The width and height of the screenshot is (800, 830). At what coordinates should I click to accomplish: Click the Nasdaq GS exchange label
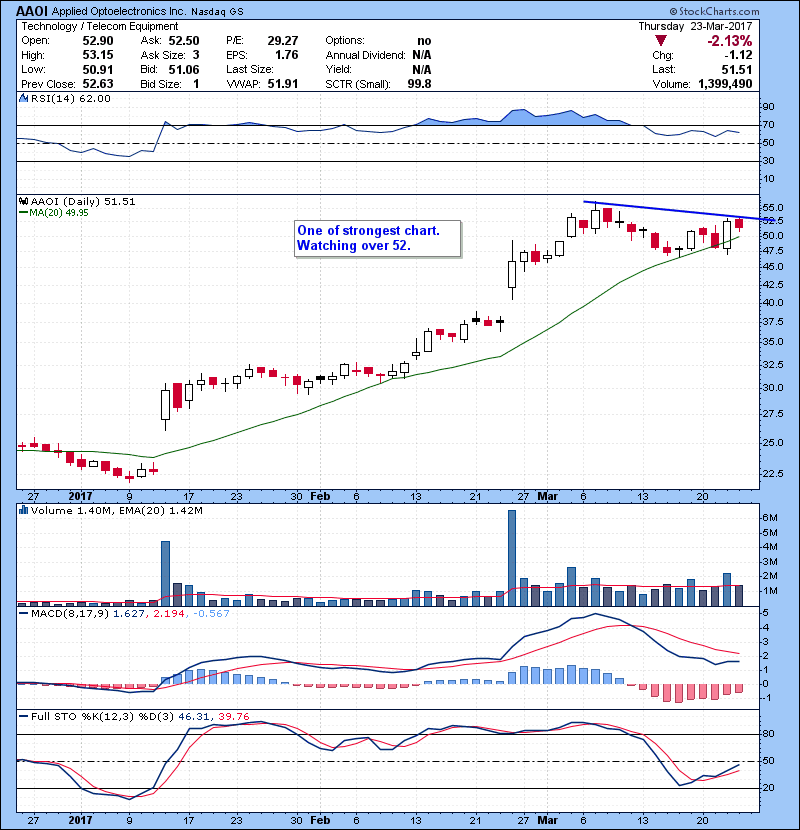click(217, 12)
